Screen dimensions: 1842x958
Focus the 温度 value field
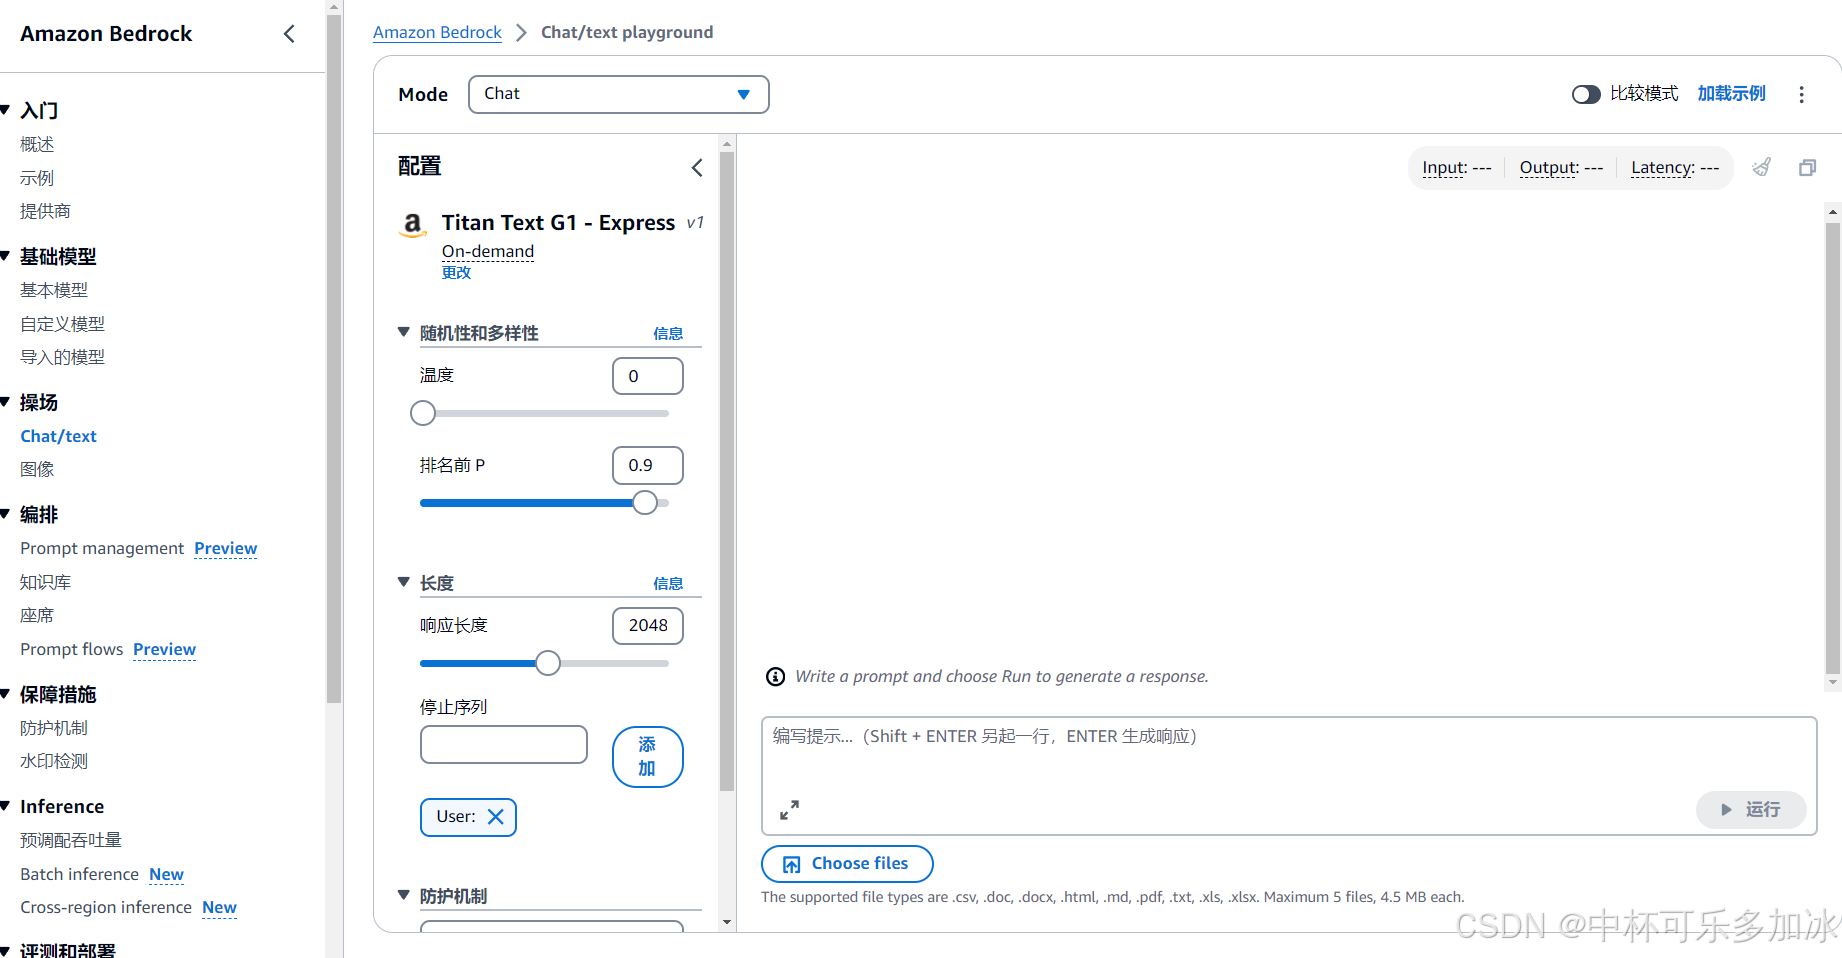pos(647,376)
